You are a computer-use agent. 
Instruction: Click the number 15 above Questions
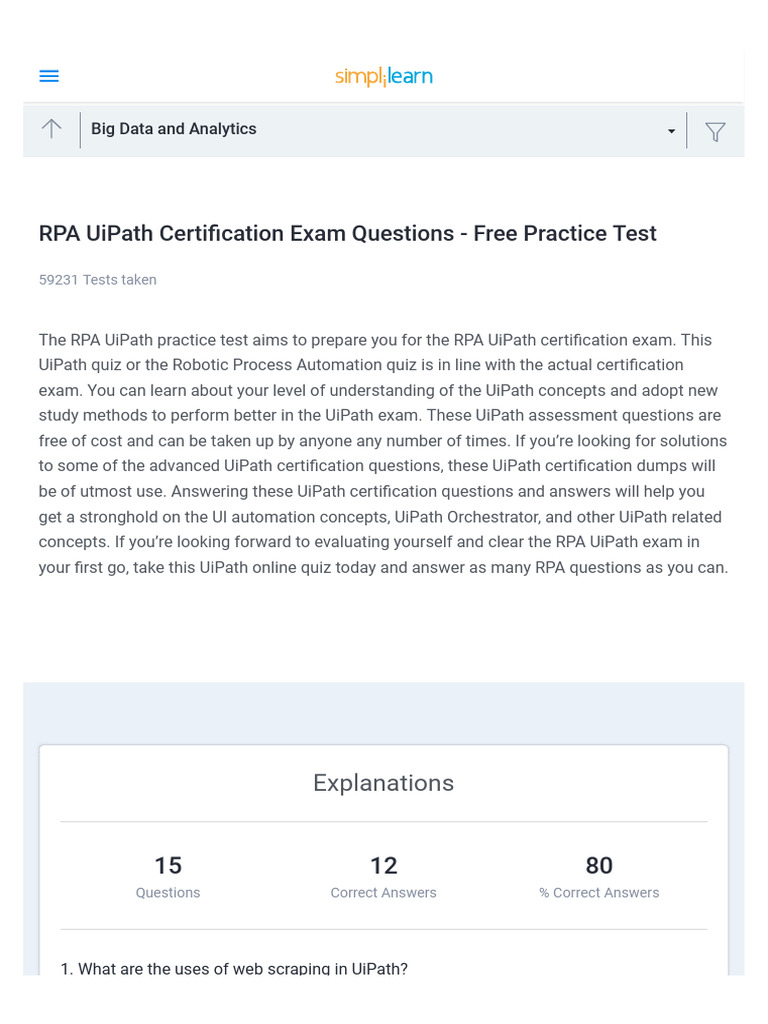tap(168, 865)
